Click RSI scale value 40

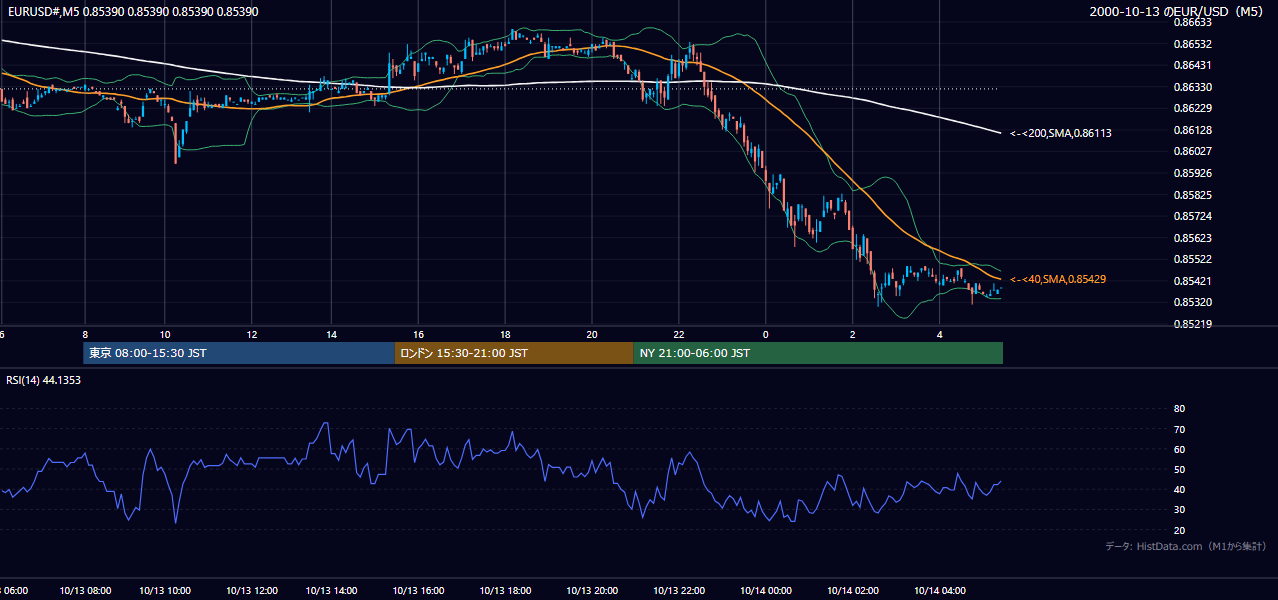click(1179, 489)
